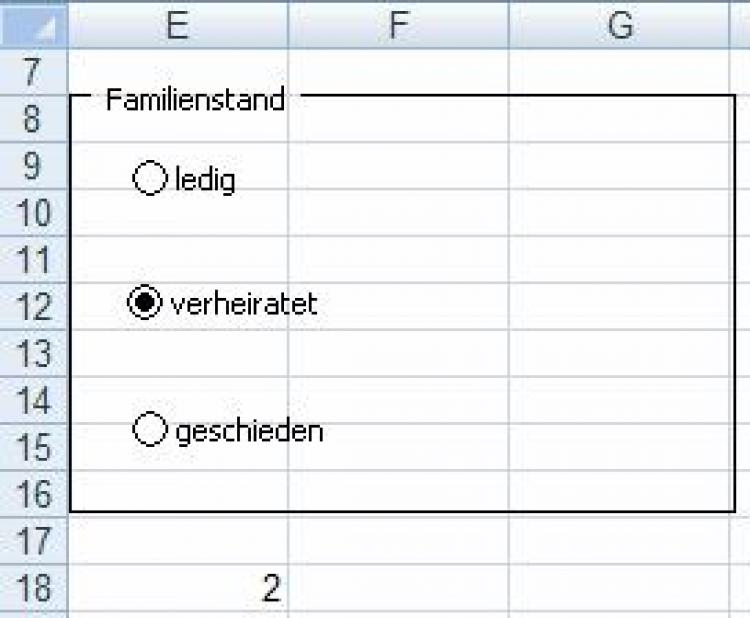Select column F header
Image resolution: width=750 pixels, height=618 pixels.
click(398, 25)
